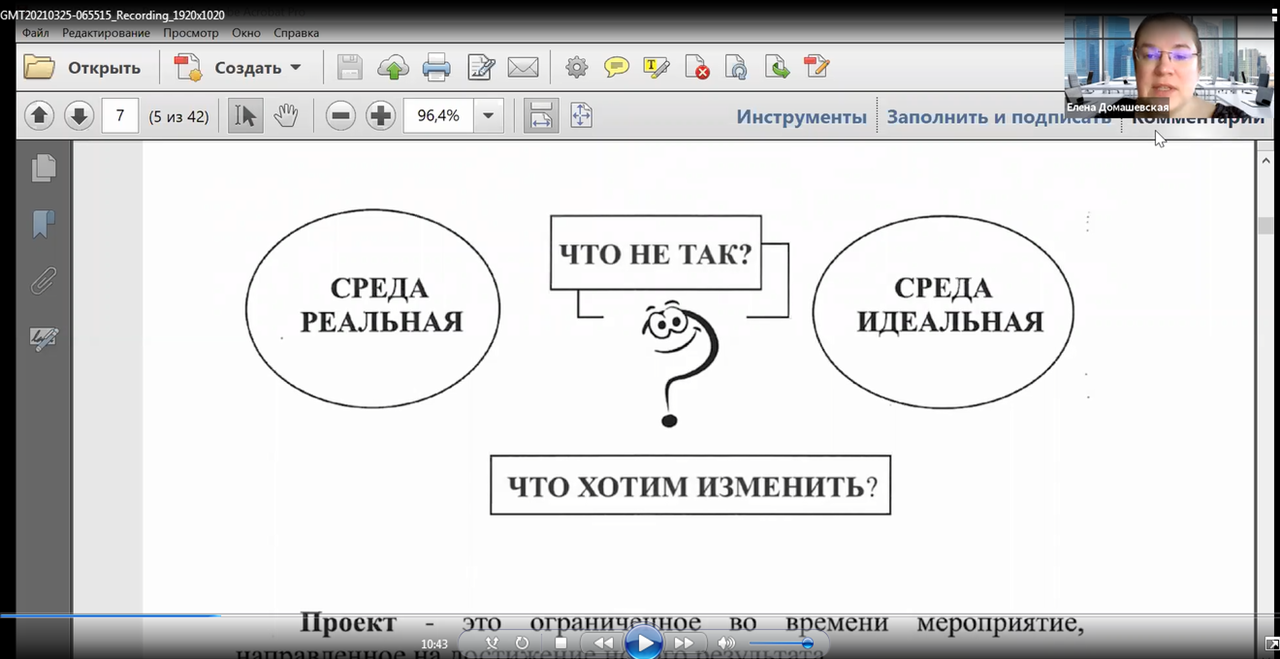Zoom in with the plus button

[x=381, y=116]
